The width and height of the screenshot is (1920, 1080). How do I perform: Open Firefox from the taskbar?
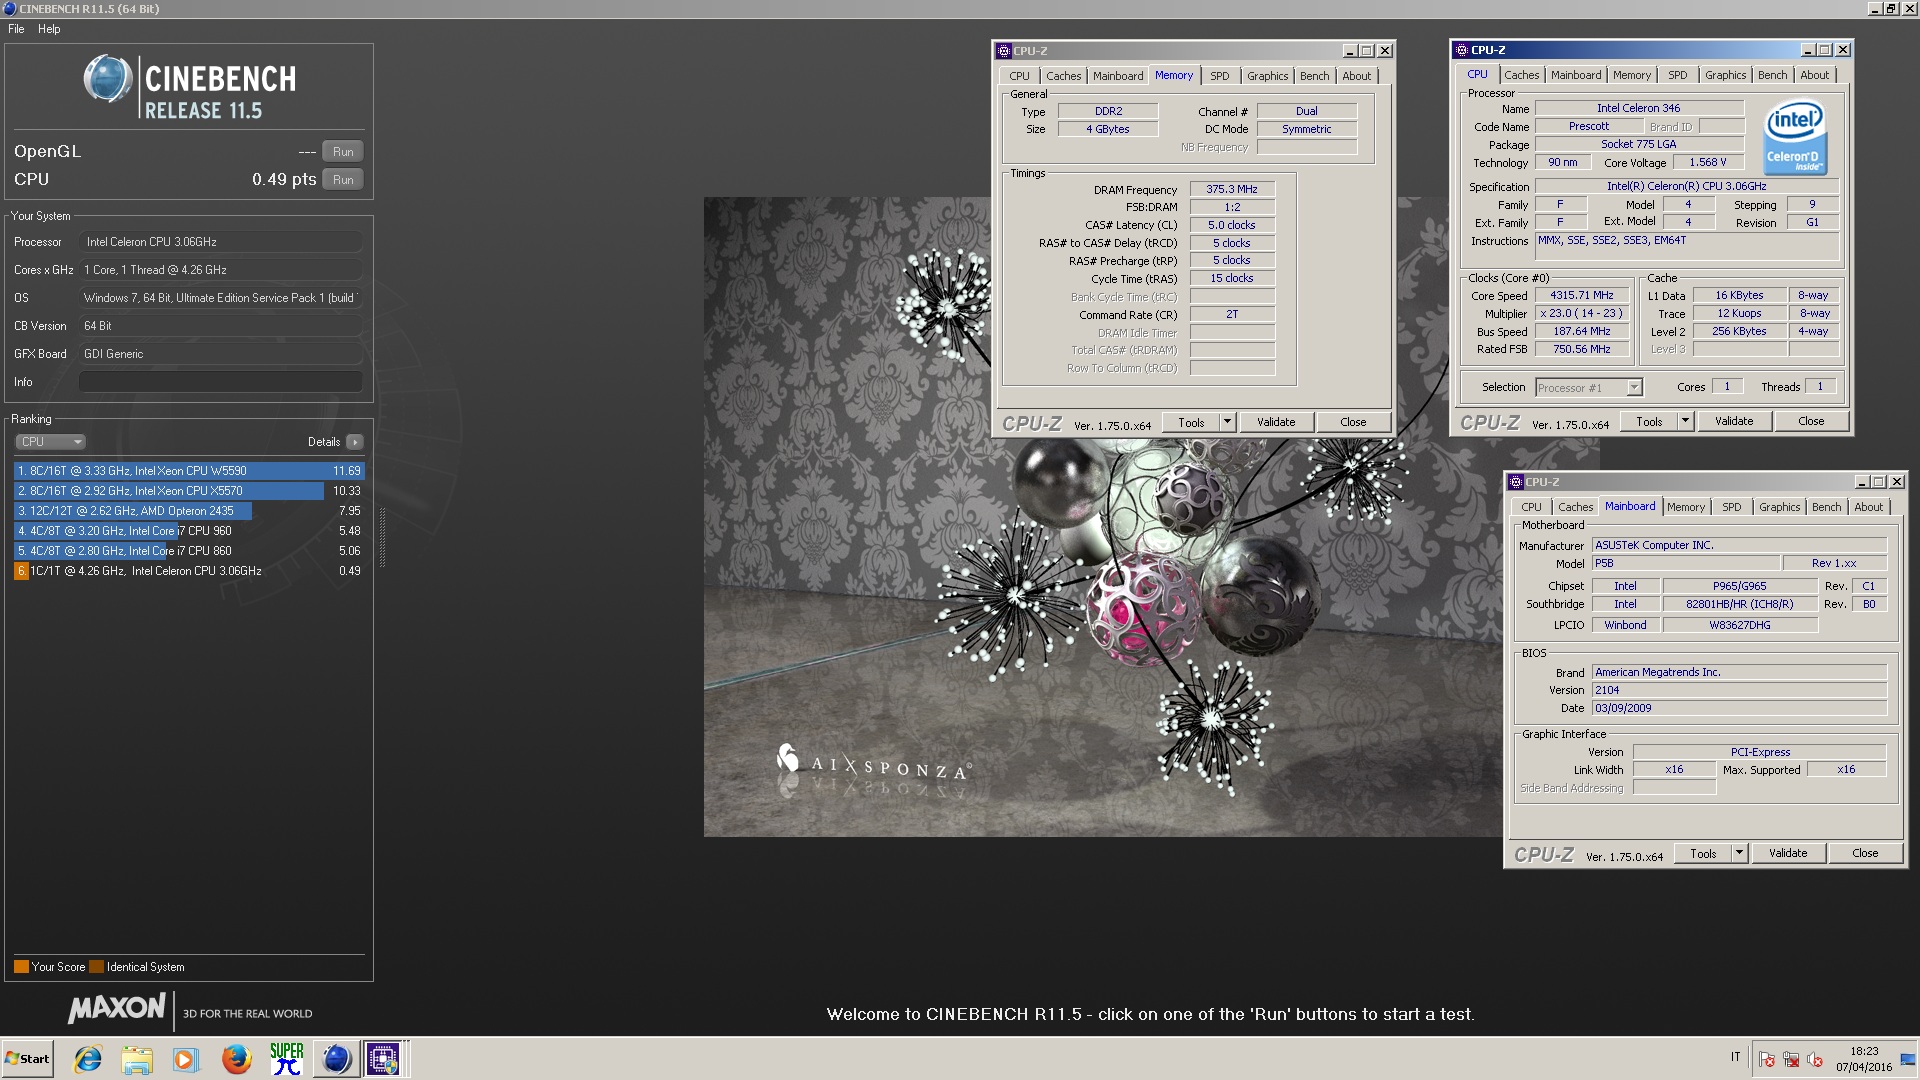point(236,1059)
